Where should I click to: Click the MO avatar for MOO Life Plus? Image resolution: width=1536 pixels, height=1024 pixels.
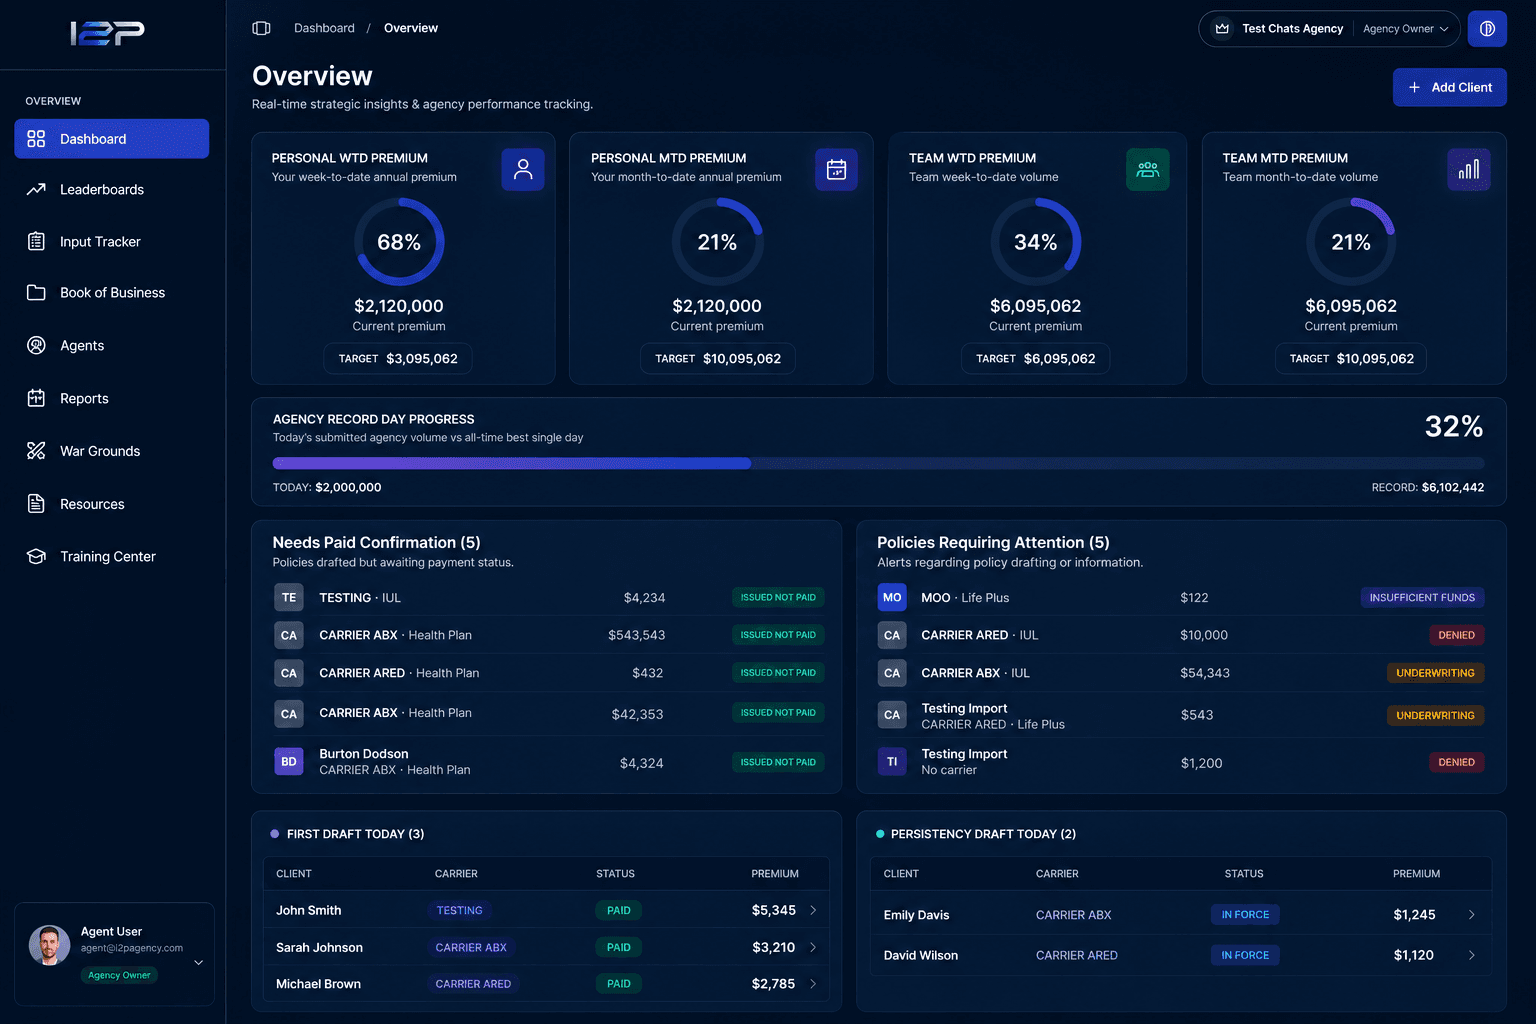(x=892, y=598)
